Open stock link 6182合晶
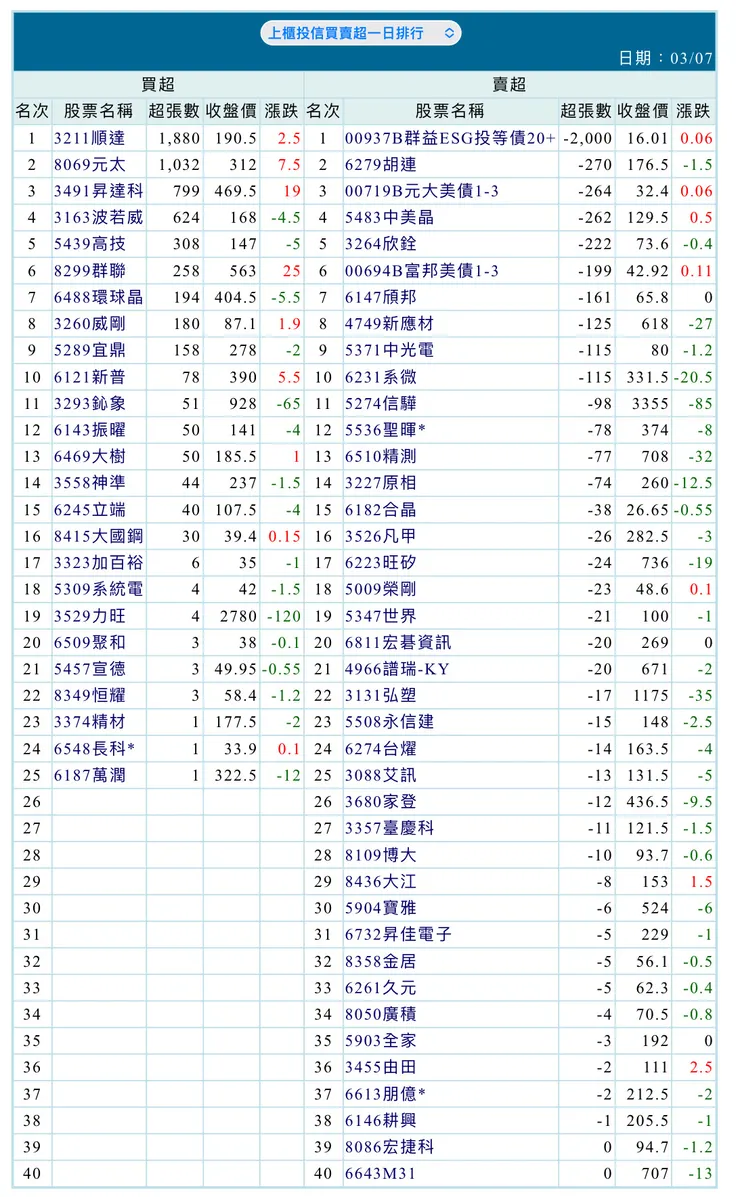Screen dimensions: 740x1197 (x=380, y=509)
